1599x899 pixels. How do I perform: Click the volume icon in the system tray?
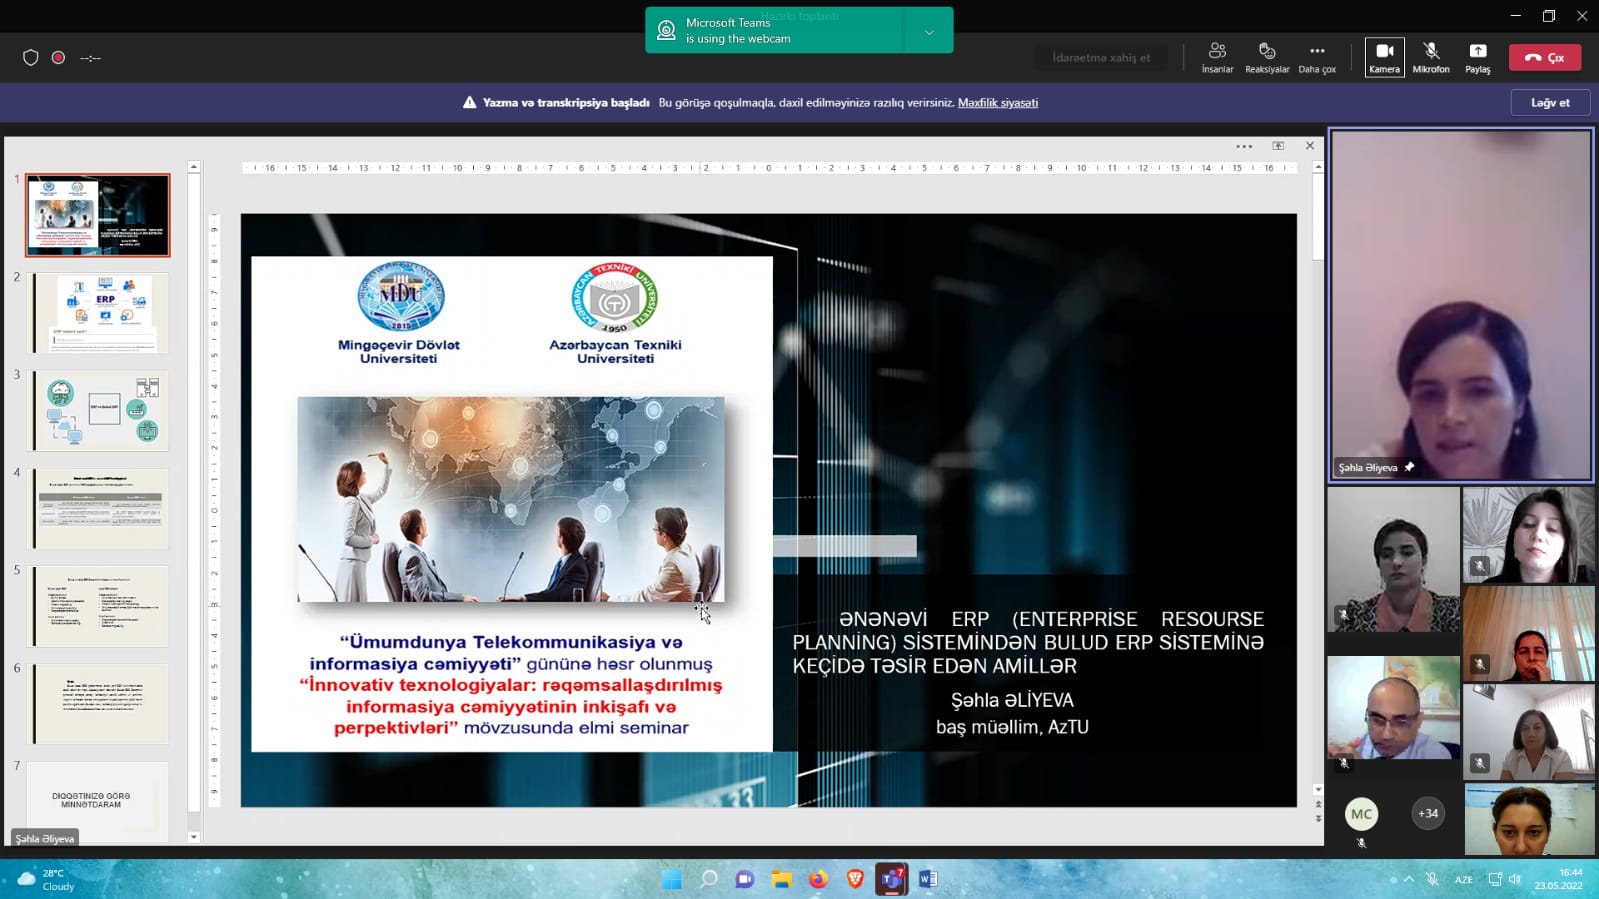[x=1515, y=879]
